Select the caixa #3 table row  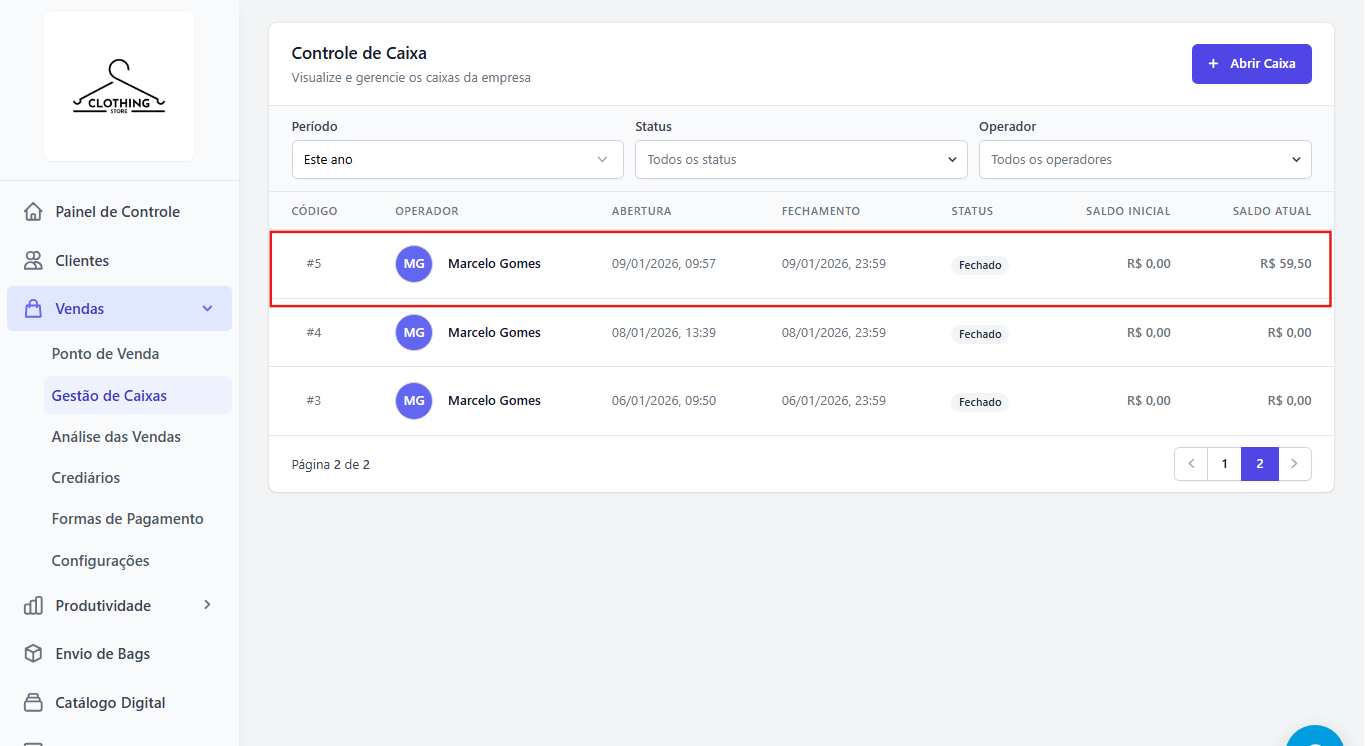coord(800,401)
